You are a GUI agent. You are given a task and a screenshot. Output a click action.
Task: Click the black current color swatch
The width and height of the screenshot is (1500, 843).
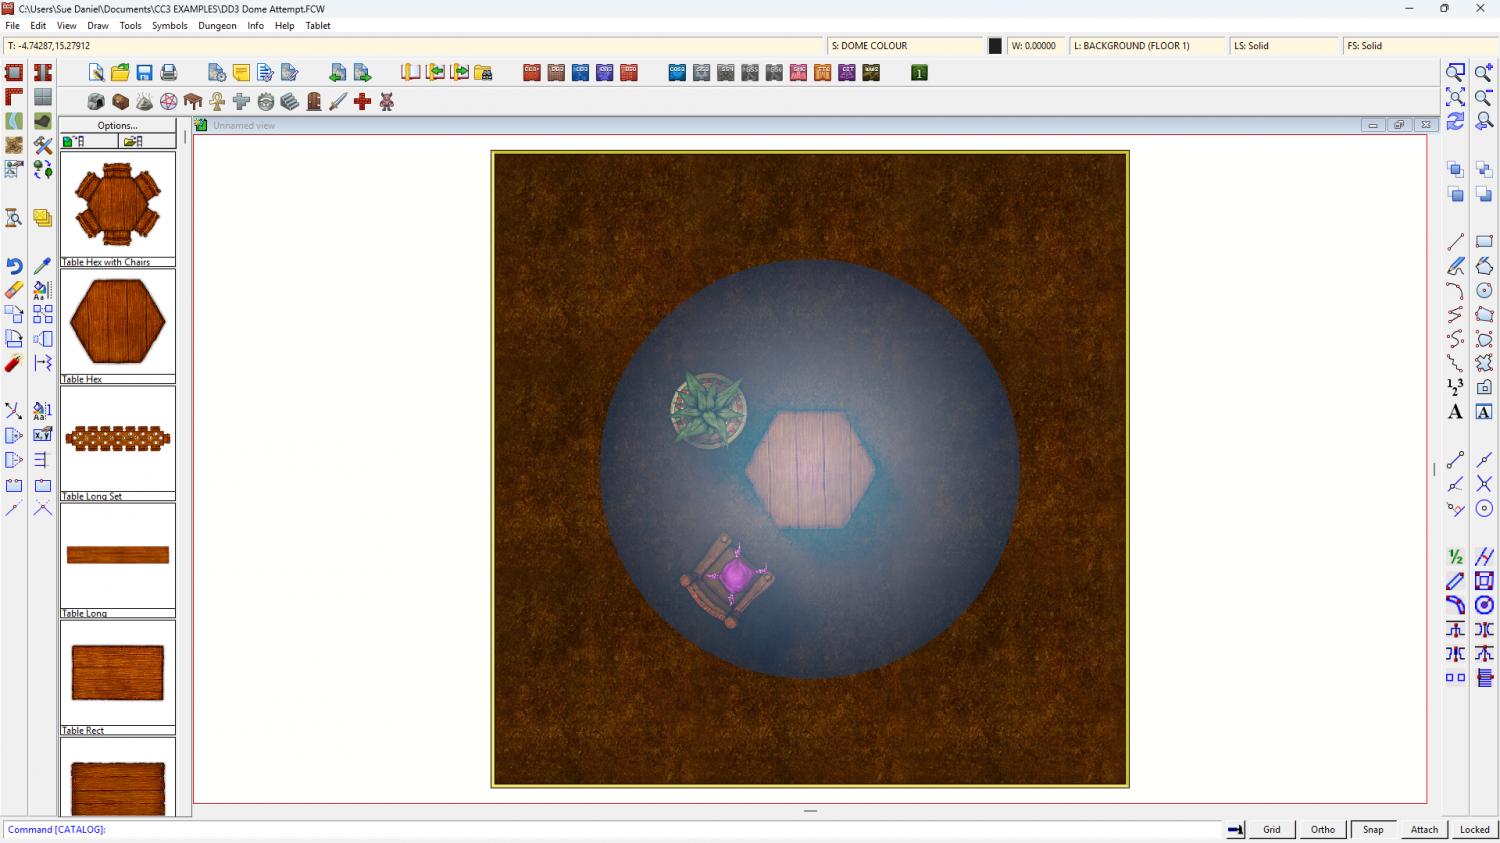pos(995,46)
